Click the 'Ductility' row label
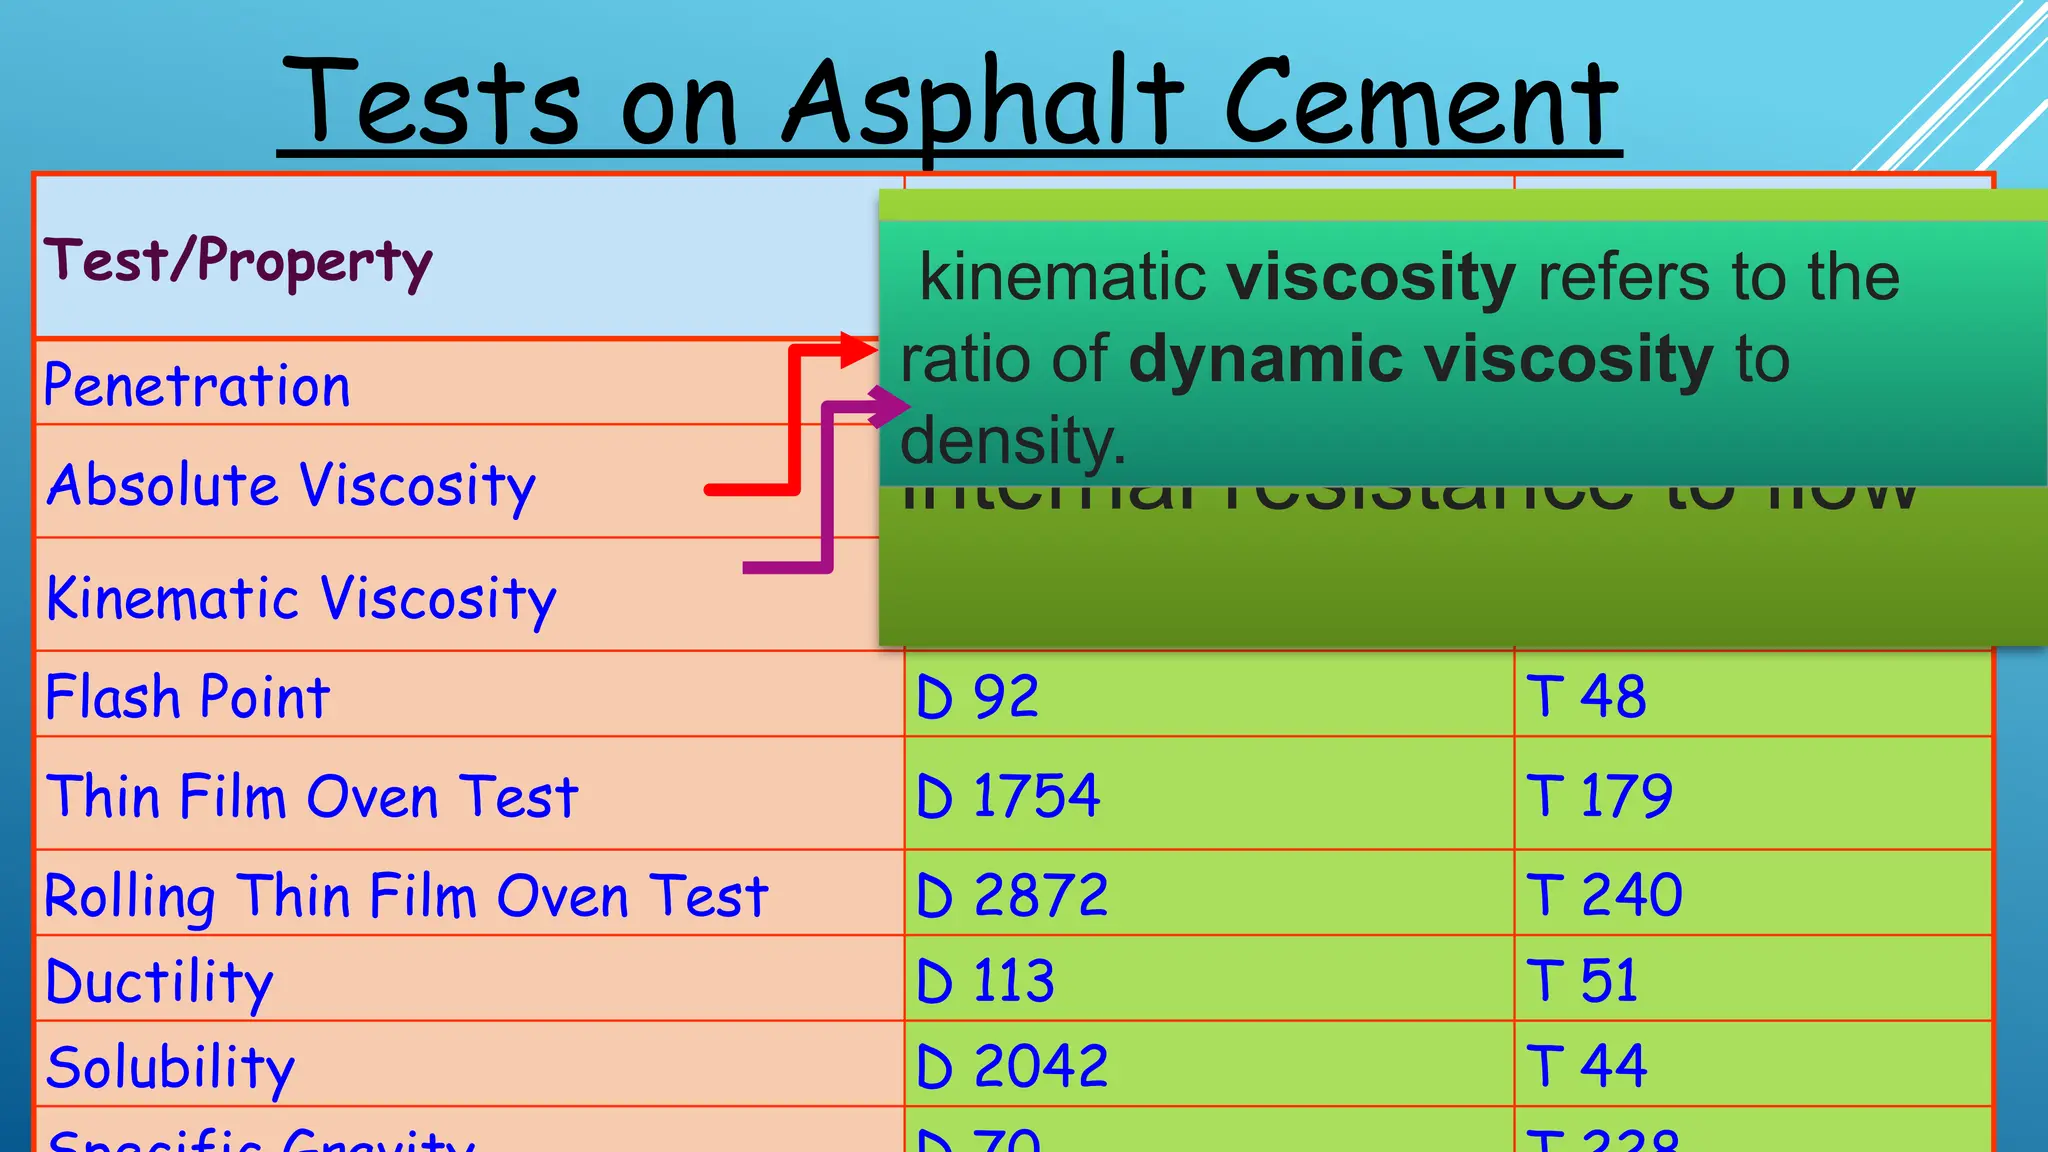 pyautogui.click(x=159, y=982)
